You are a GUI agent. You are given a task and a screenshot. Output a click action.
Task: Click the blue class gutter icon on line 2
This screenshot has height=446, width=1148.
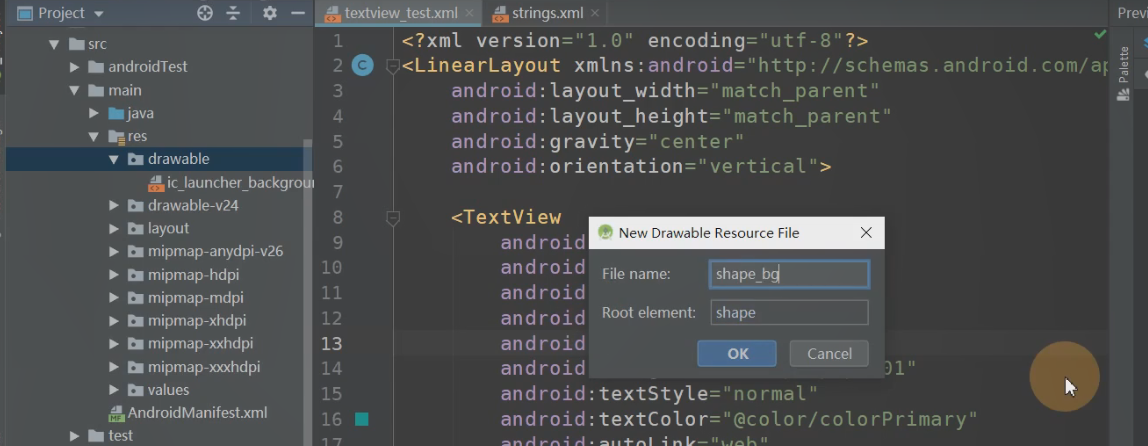click(363, 66)
